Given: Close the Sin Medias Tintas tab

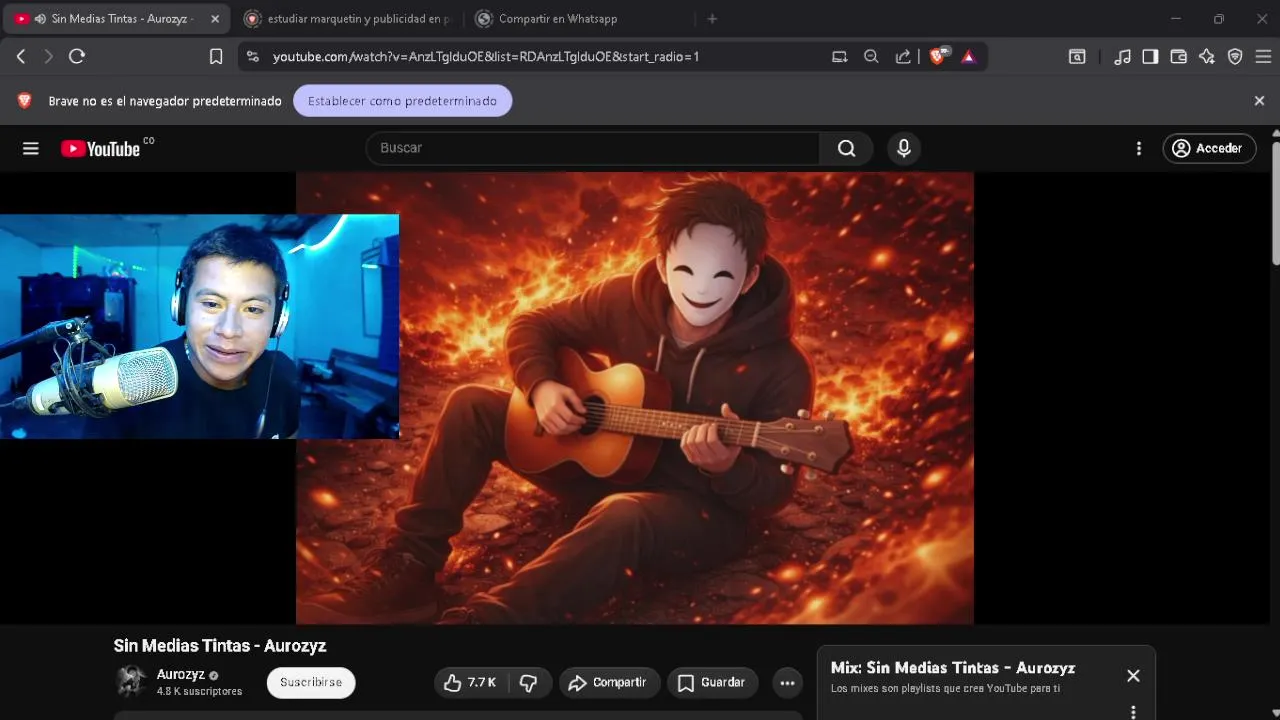Looking at the screenshot, I should point(214,19).
